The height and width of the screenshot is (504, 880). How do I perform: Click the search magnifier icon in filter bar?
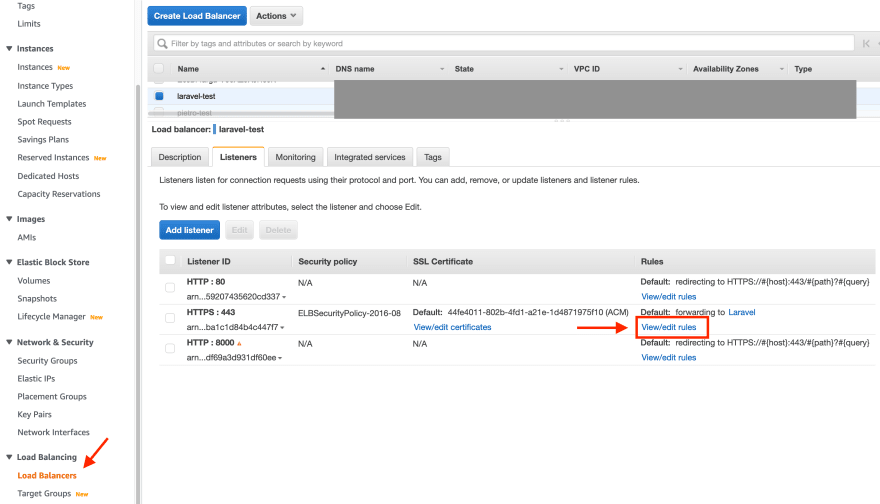162,43
